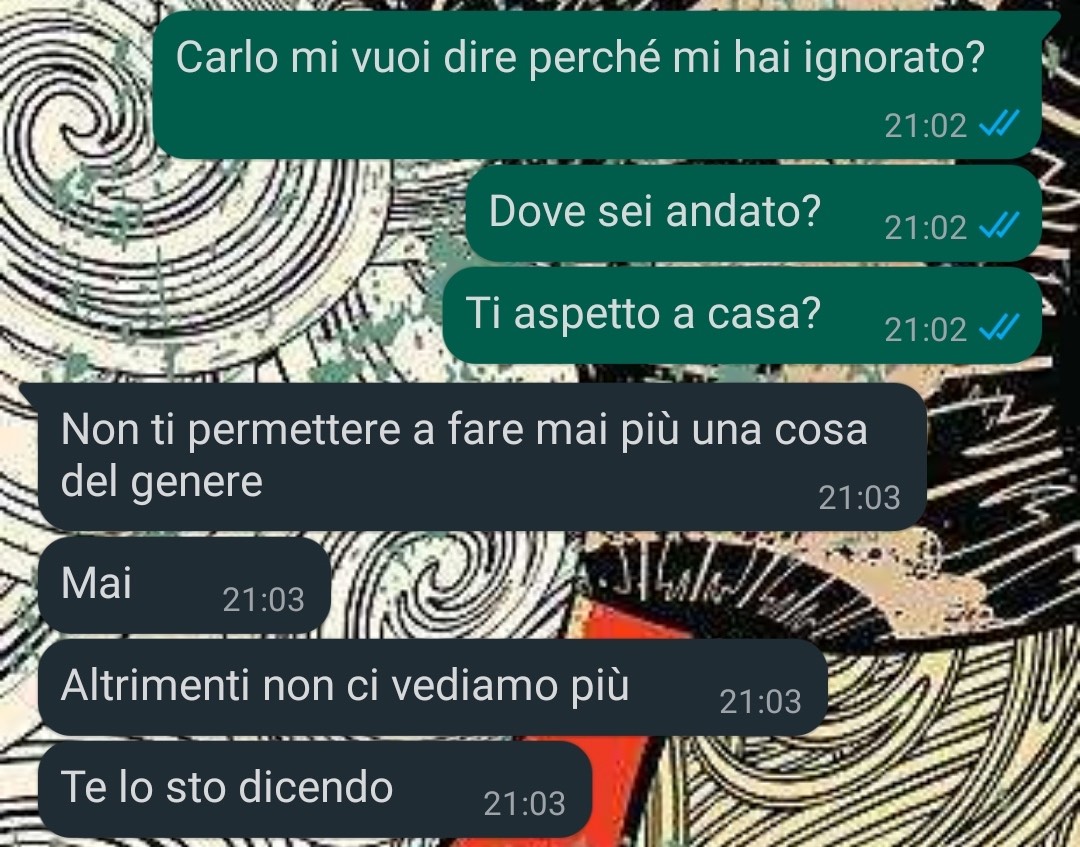Click the 21:02 timestamp next to "Dove sei andato?"
The image size is (1080, 847).
coord(925,228)
